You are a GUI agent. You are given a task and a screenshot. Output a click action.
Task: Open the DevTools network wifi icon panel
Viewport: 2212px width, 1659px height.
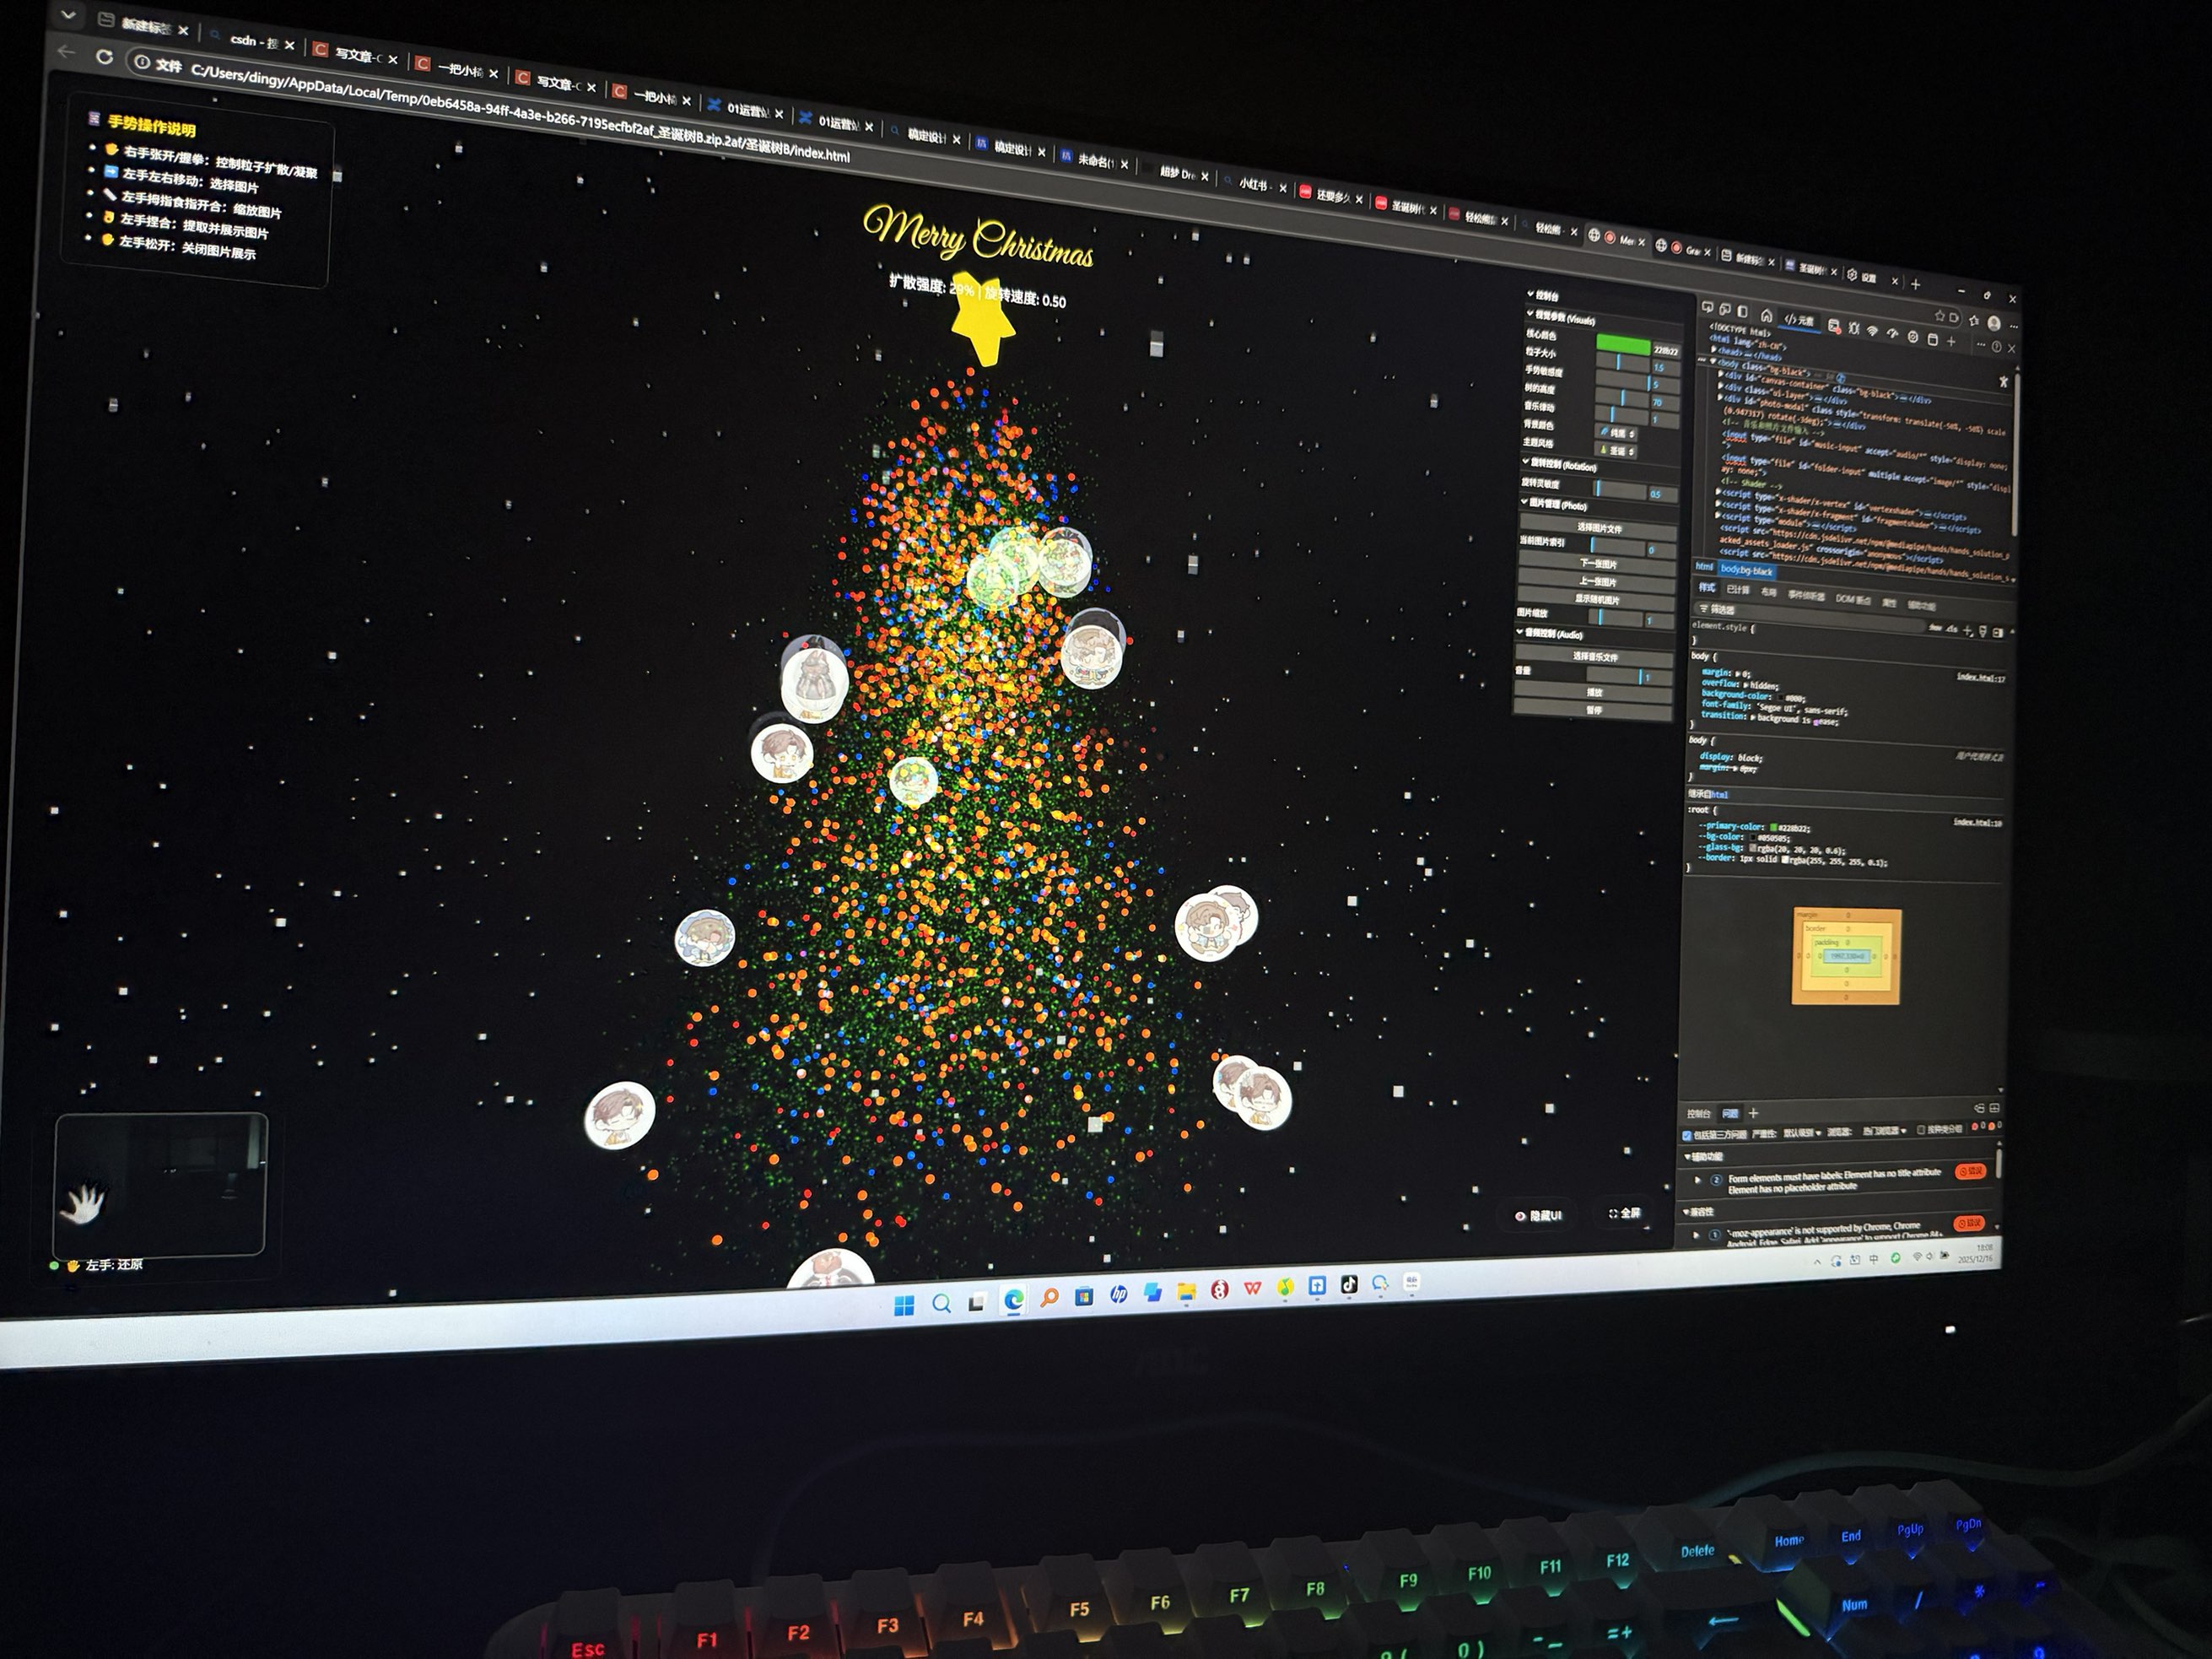click(1873, 332)
